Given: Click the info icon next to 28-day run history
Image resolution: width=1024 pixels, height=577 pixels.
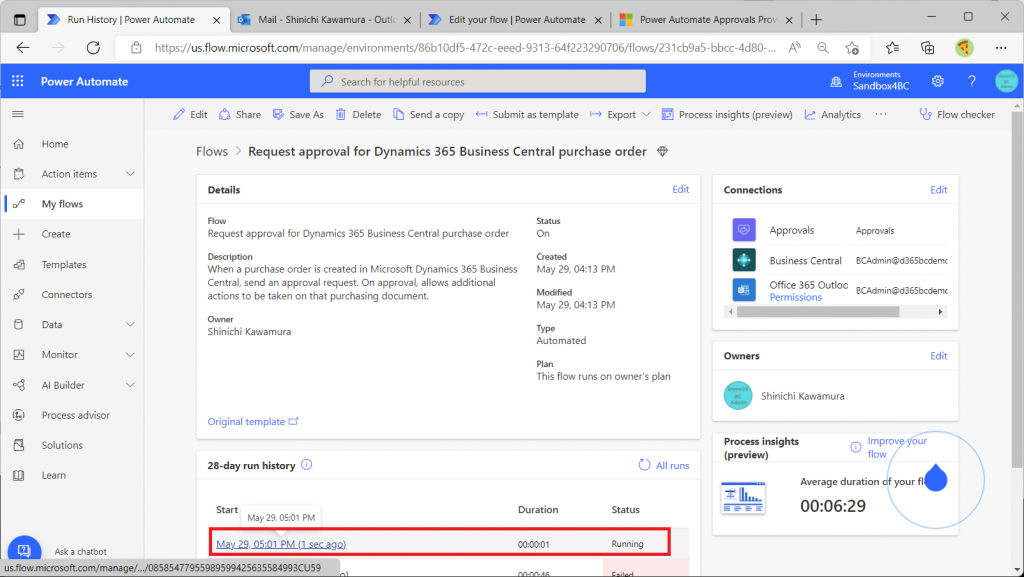Looking at the screenshot, I should point(306,465).
